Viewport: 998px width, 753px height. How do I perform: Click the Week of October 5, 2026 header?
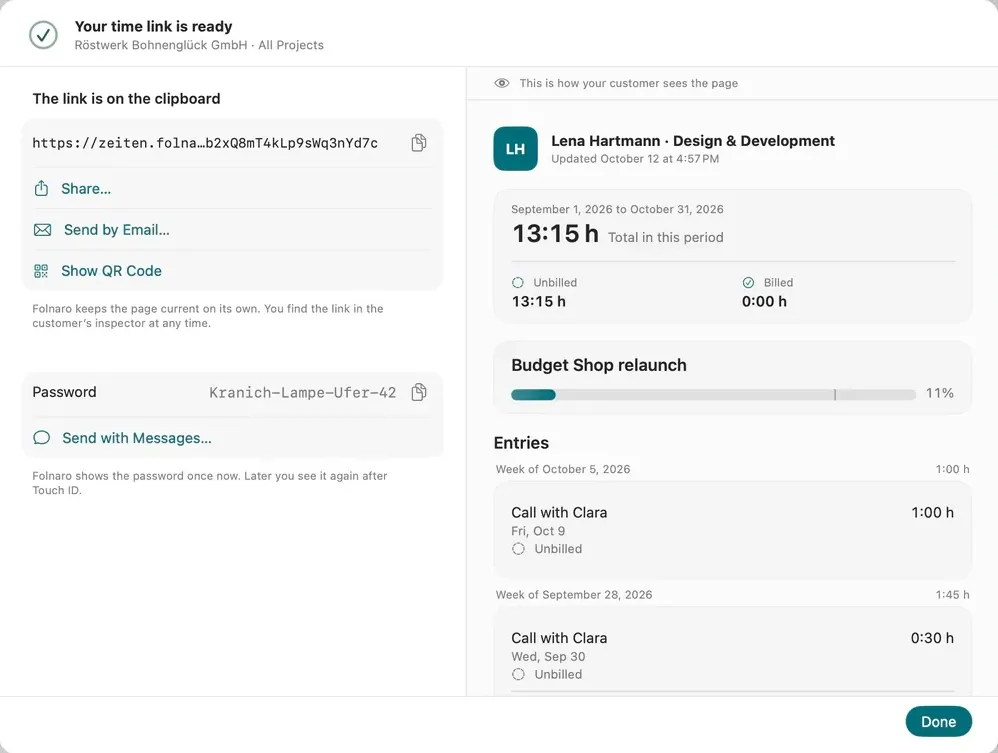coord(563,469)
